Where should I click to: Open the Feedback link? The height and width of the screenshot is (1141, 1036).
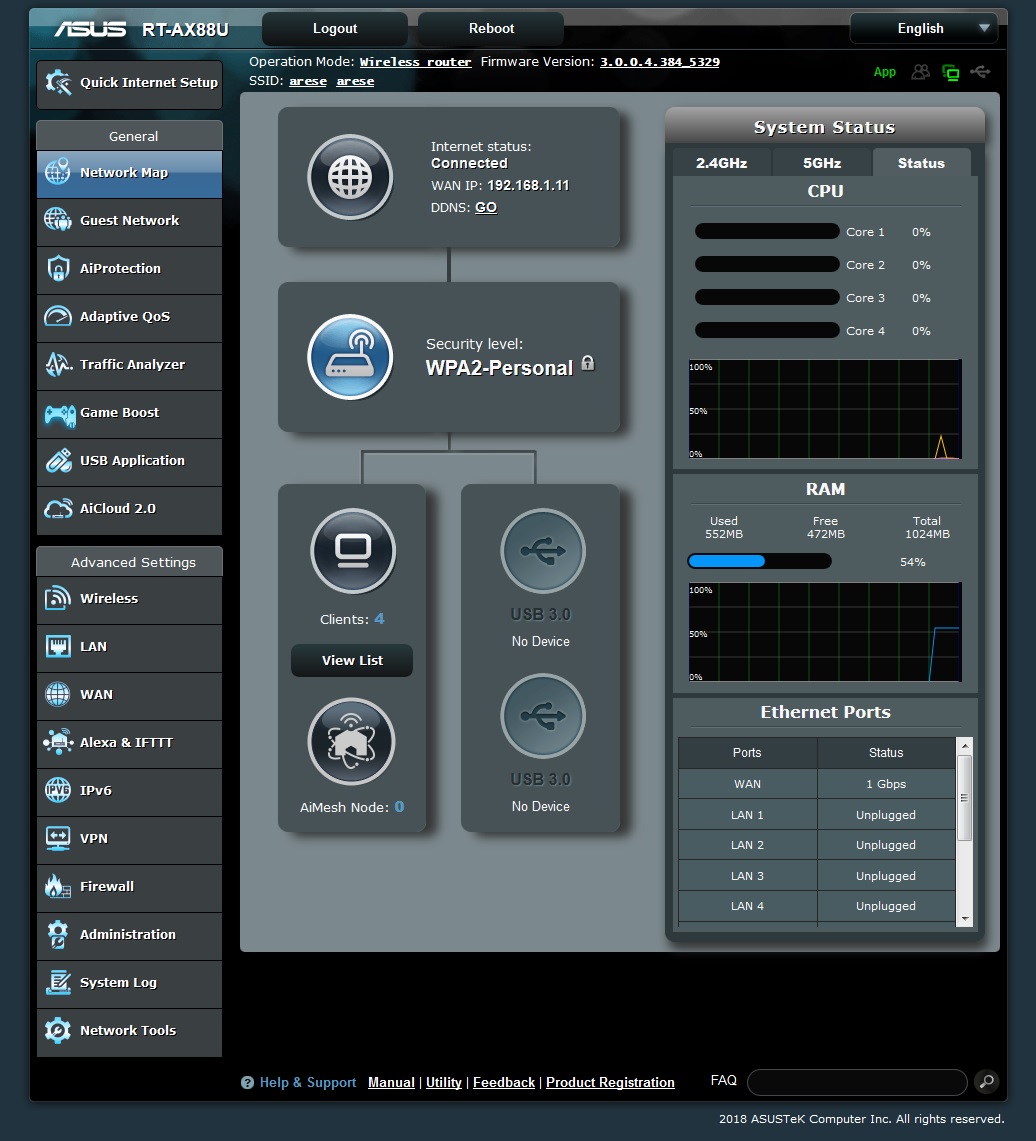(503, 1083)
